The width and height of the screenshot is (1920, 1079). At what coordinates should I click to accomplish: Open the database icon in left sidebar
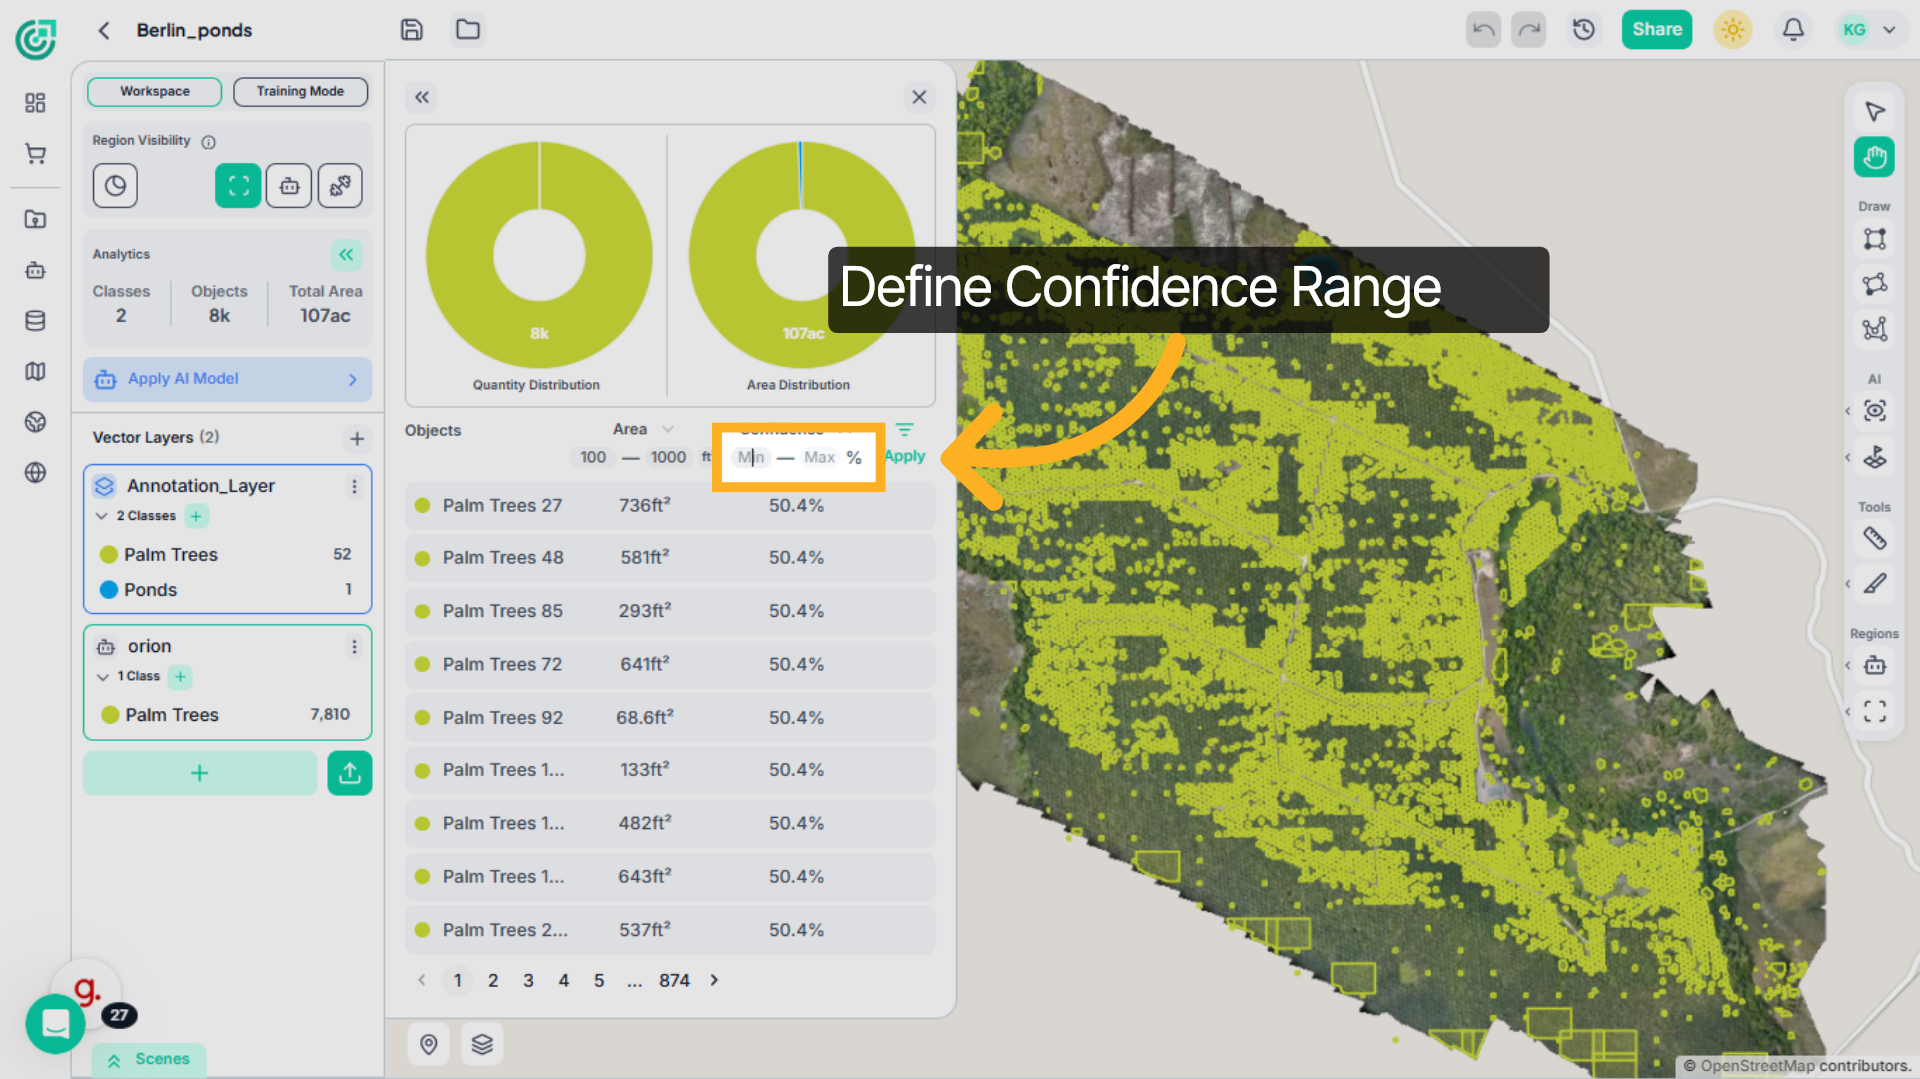[35, 321]
